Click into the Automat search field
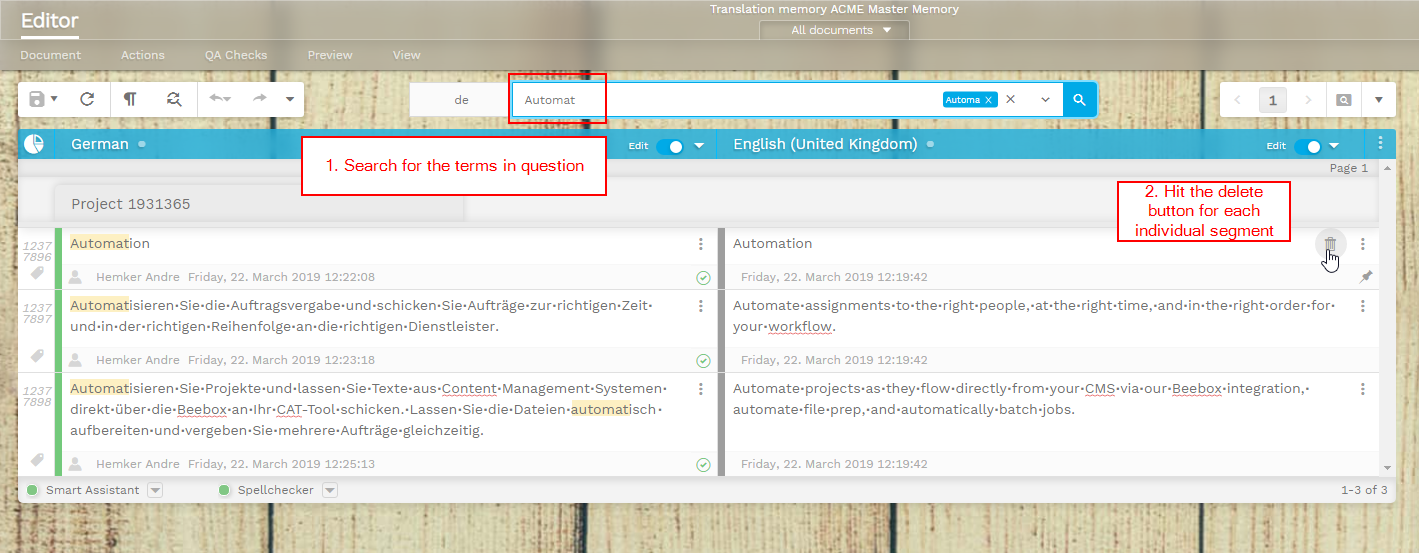The image size is (1419, 553). [720, 99]
